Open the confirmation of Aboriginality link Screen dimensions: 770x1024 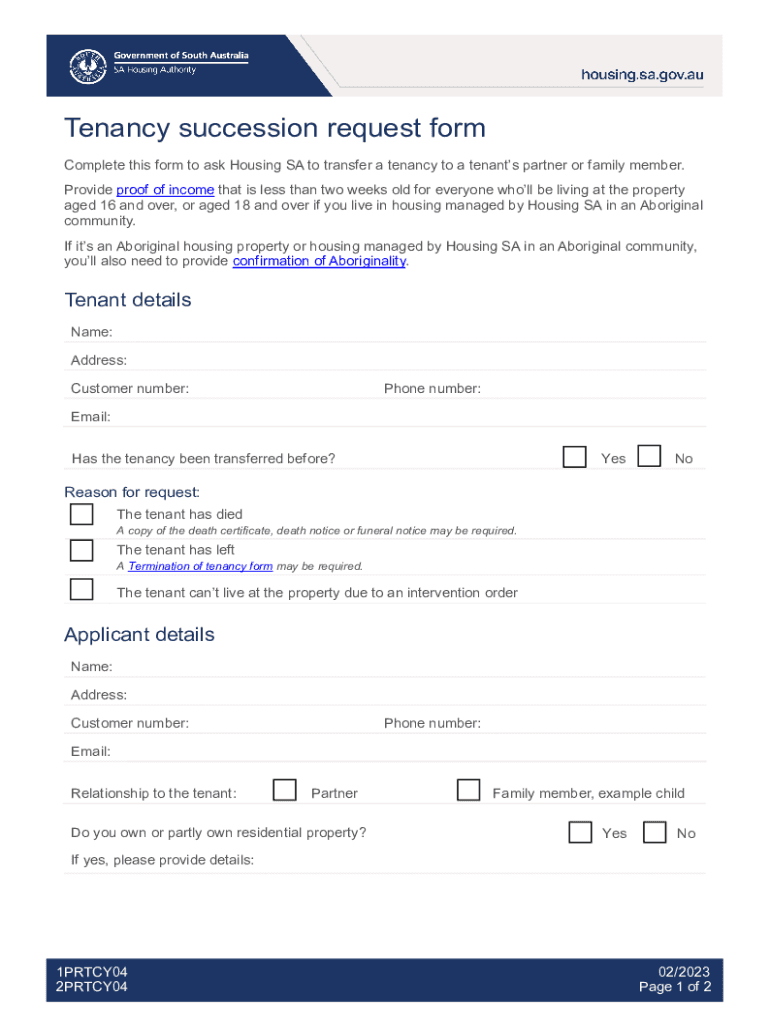pos(319,261)
